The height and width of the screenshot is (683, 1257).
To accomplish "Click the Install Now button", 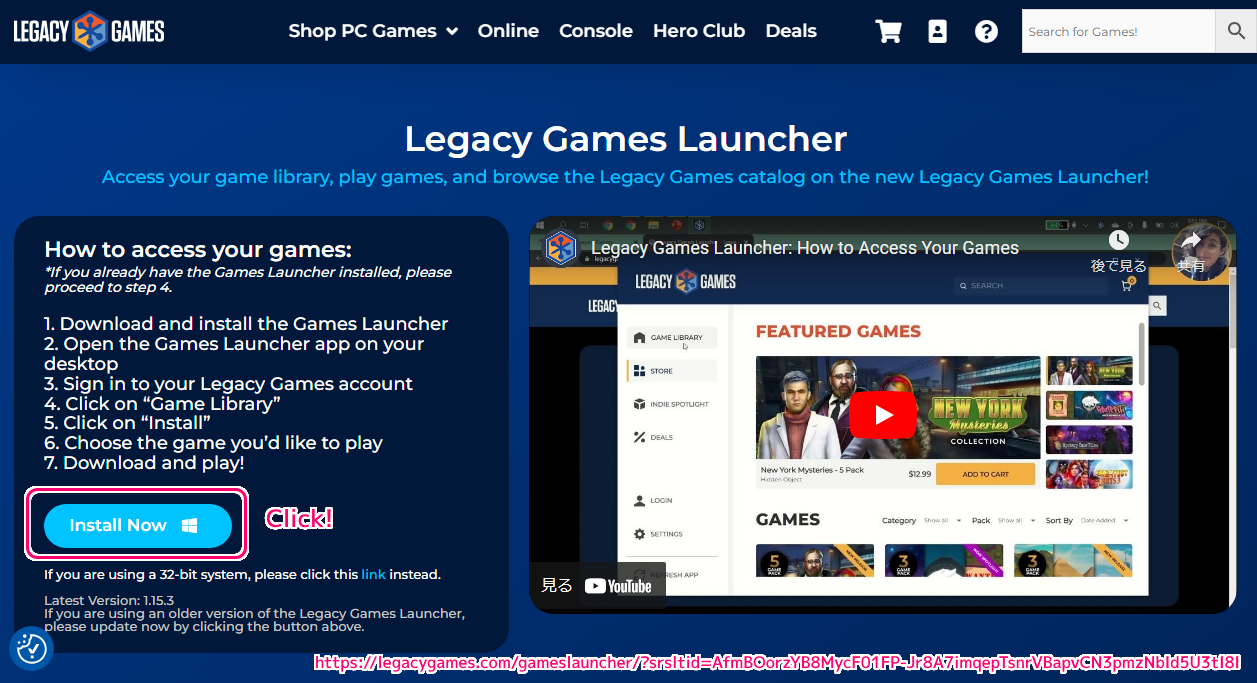I will tap(138, 525).
